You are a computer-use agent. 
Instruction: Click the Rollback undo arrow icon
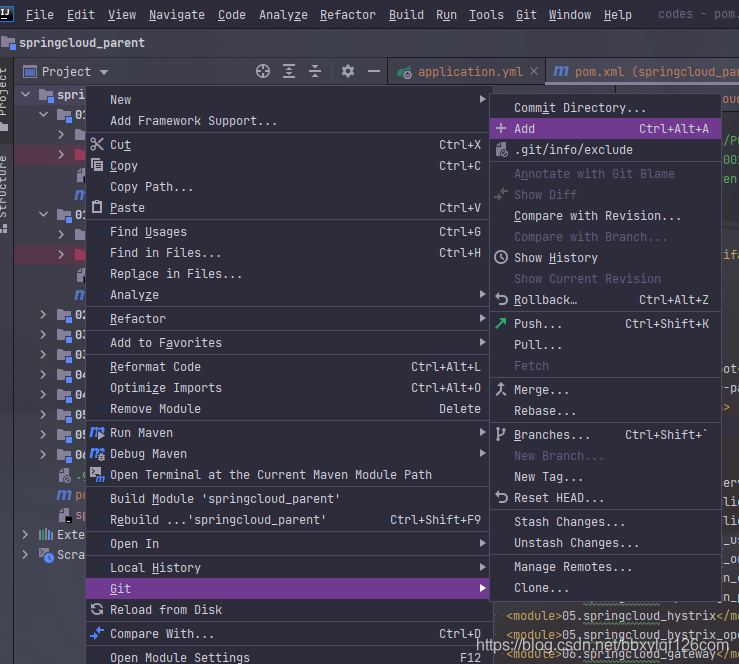pyautogui.click(x=501, y=299)
